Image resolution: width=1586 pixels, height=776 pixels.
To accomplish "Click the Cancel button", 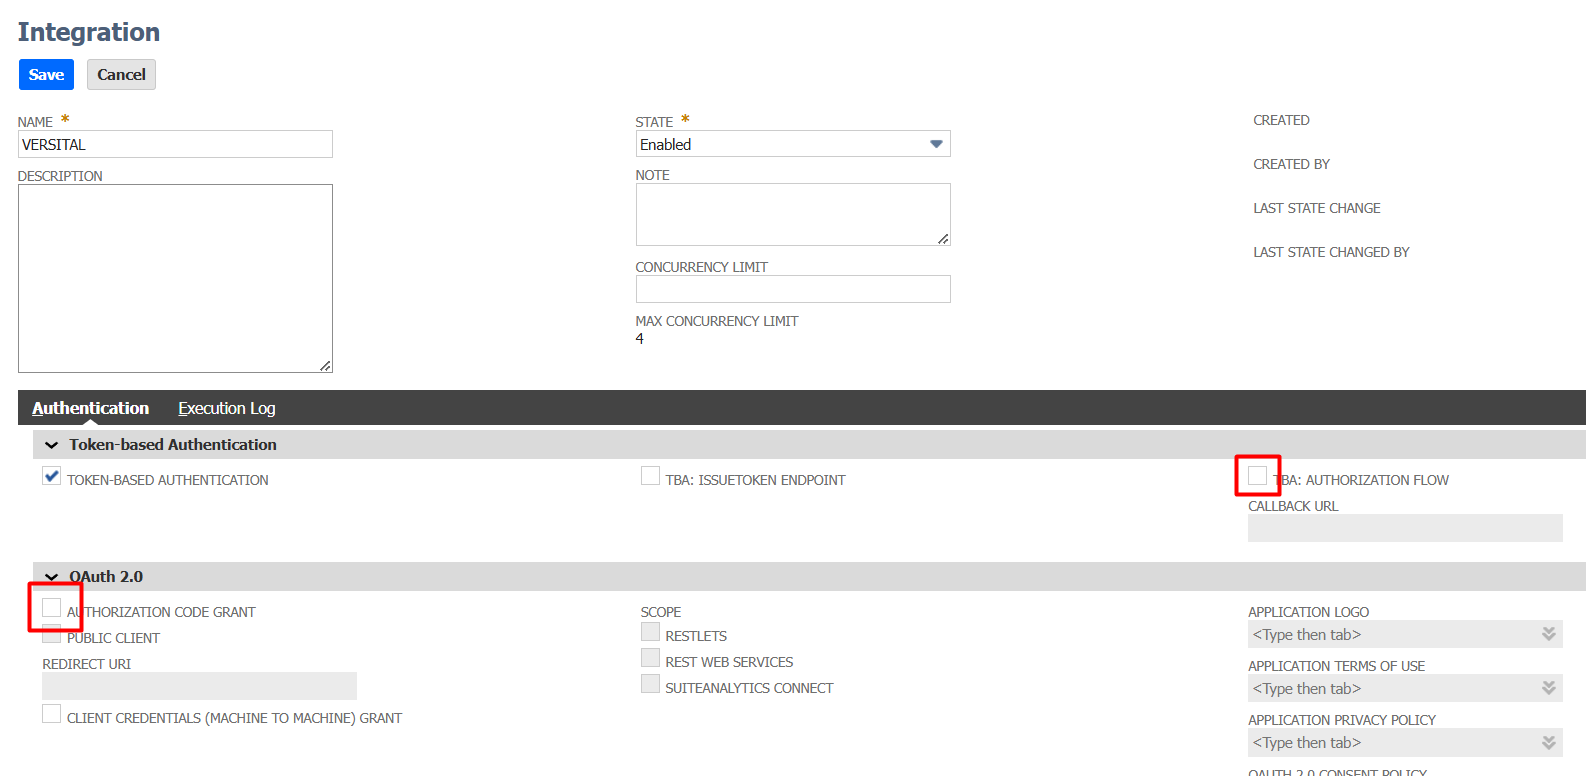I will click(x=121, y=75).
